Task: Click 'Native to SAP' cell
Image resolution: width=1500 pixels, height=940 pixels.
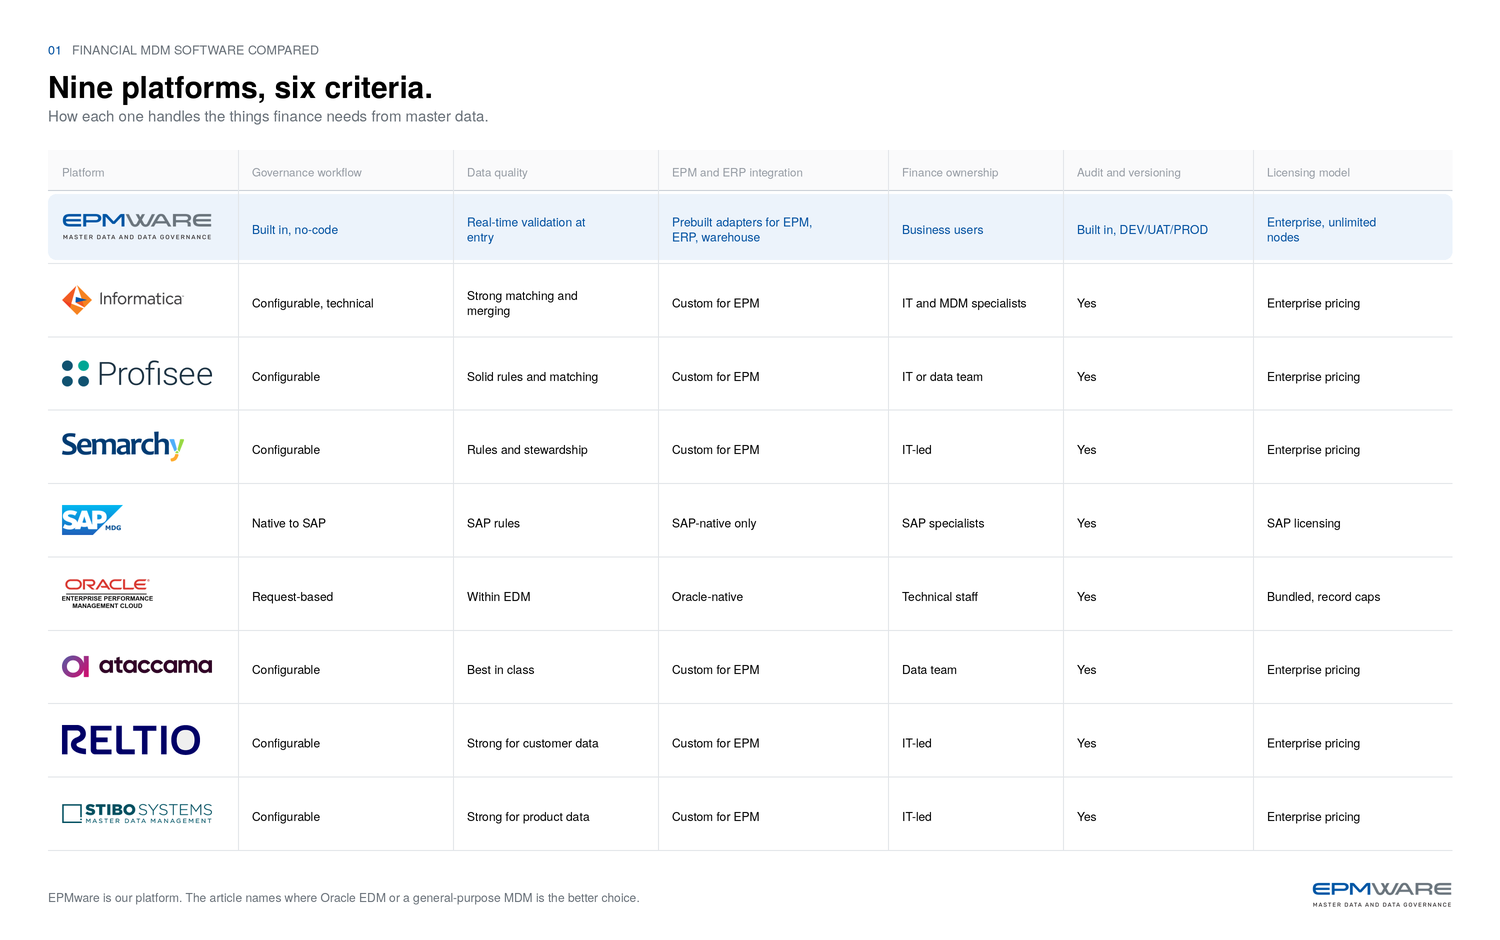Action: (x=289, y=523)
